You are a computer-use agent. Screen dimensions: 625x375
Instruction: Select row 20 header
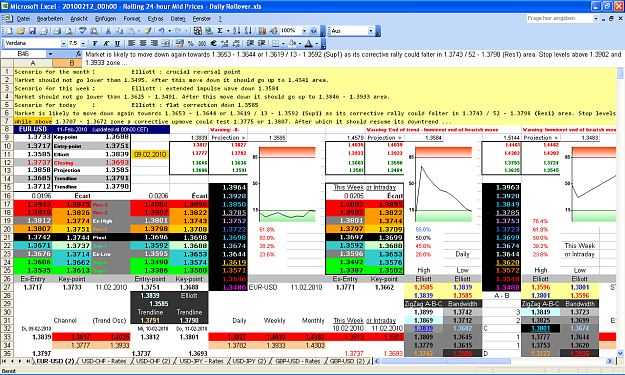pos(7,229)
